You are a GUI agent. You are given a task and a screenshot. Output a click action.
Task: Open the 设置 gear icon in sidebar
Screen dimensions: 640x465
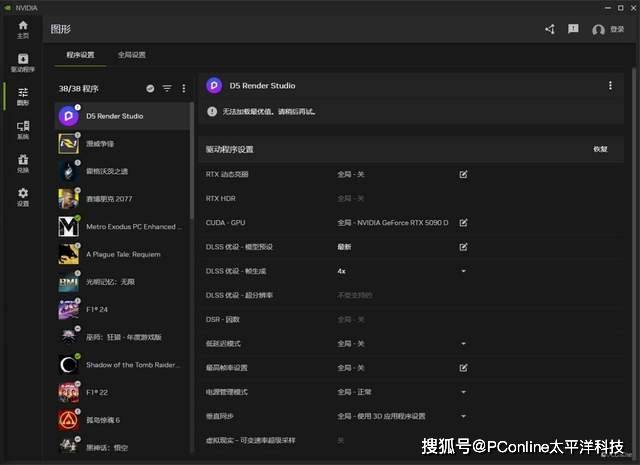[22, 196]
